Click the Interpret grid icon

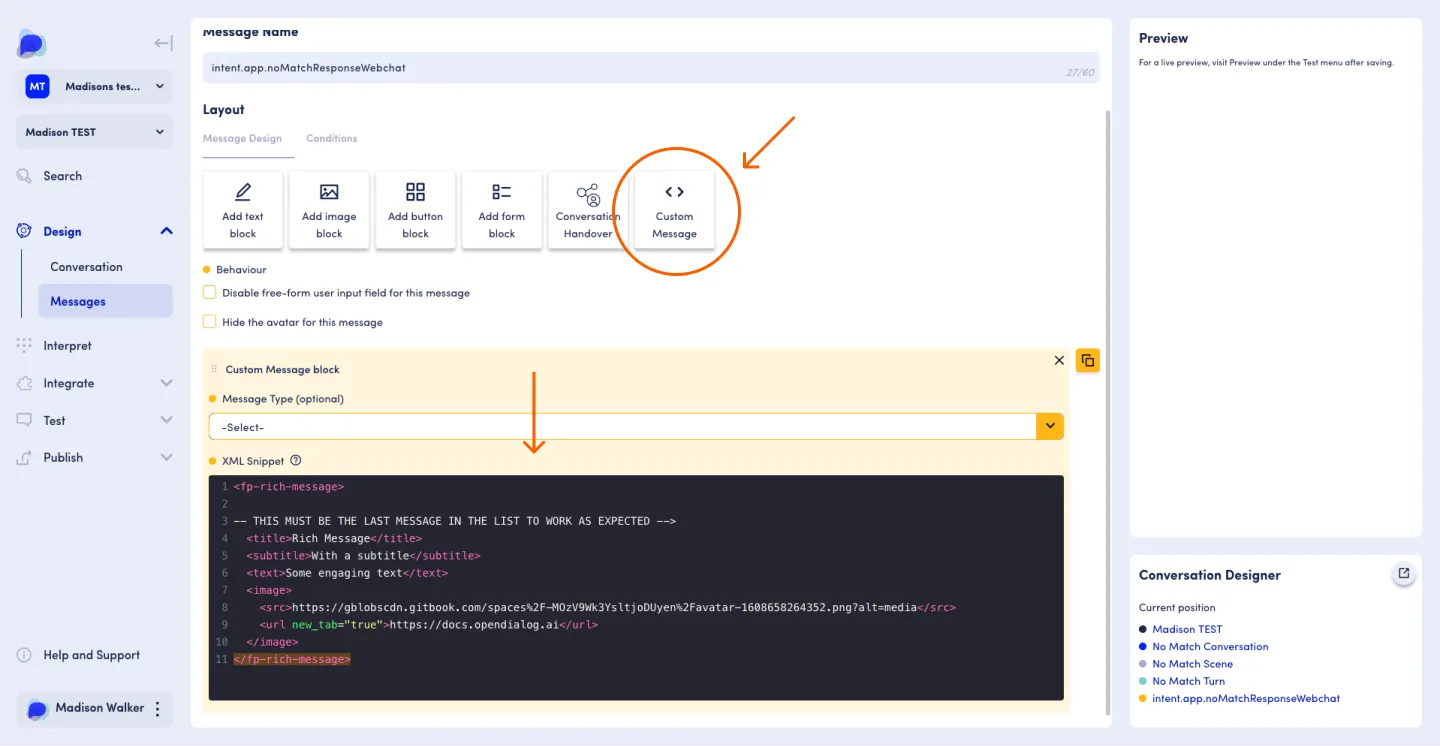[24, 345]
